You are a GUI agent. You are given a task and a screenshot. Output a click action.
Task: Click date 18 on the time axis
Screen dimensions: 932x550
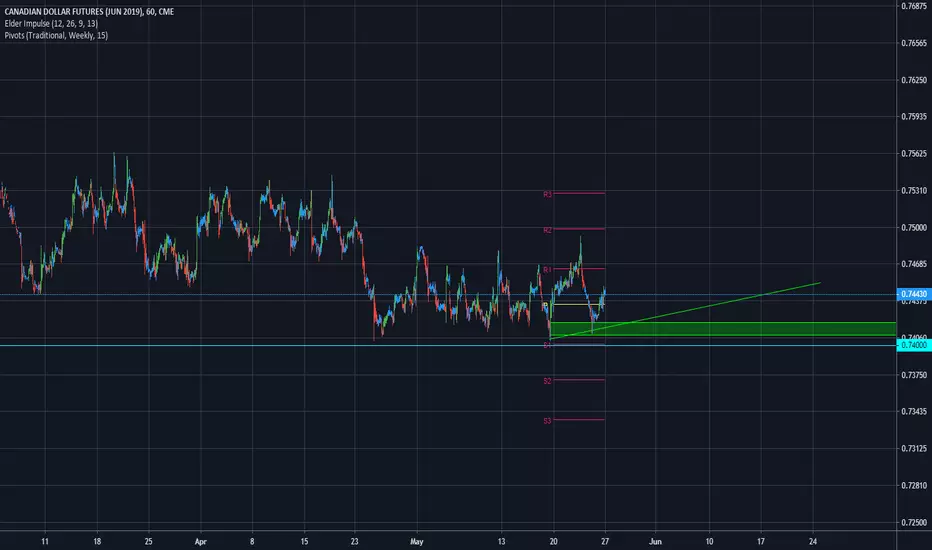97,542
